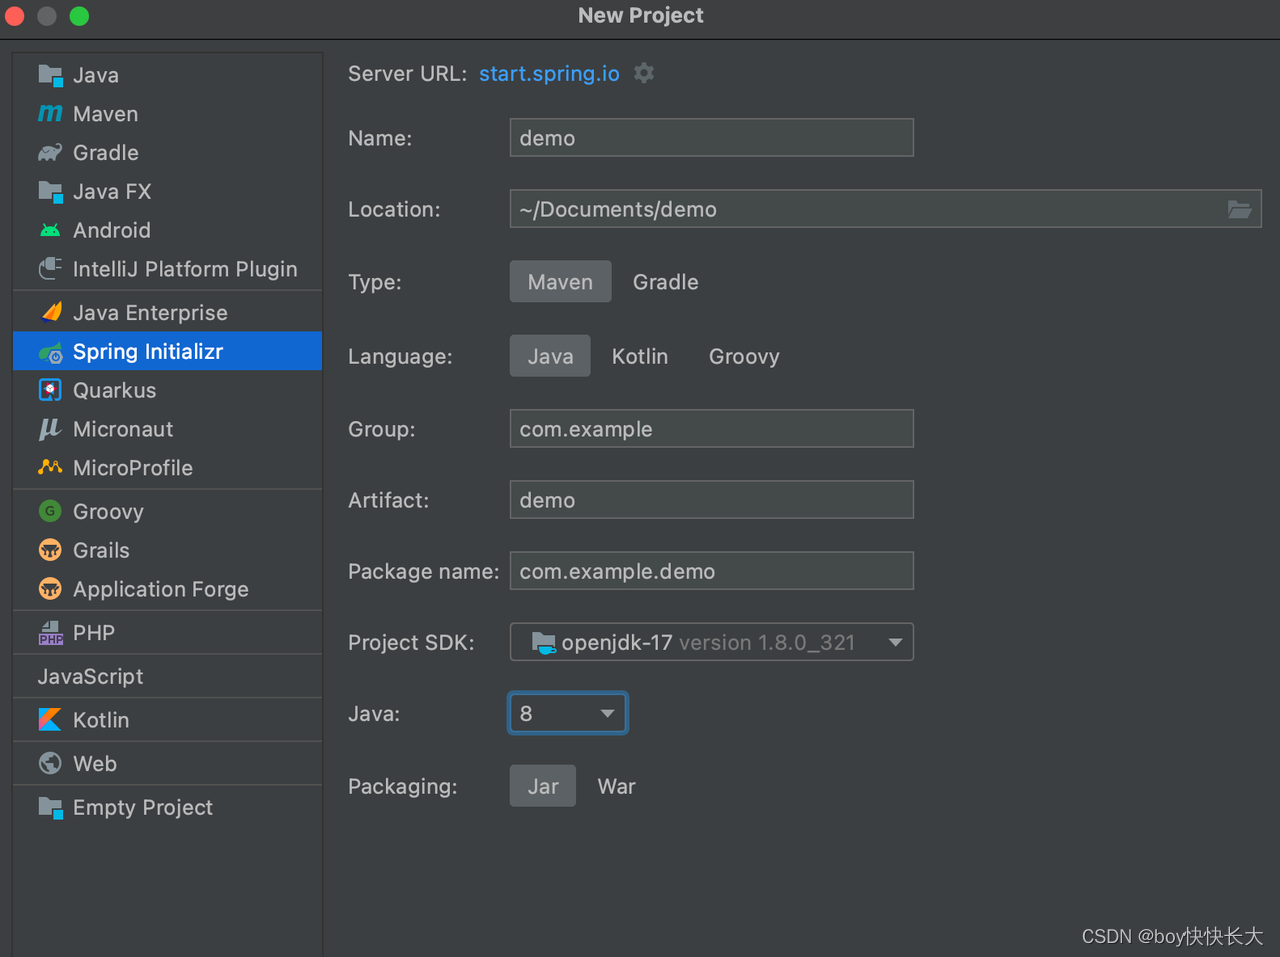Image resolution: width=1280 pixels, height=957 pixels.
Task: Open the start.spring.io server link
Action: (549, 74)
